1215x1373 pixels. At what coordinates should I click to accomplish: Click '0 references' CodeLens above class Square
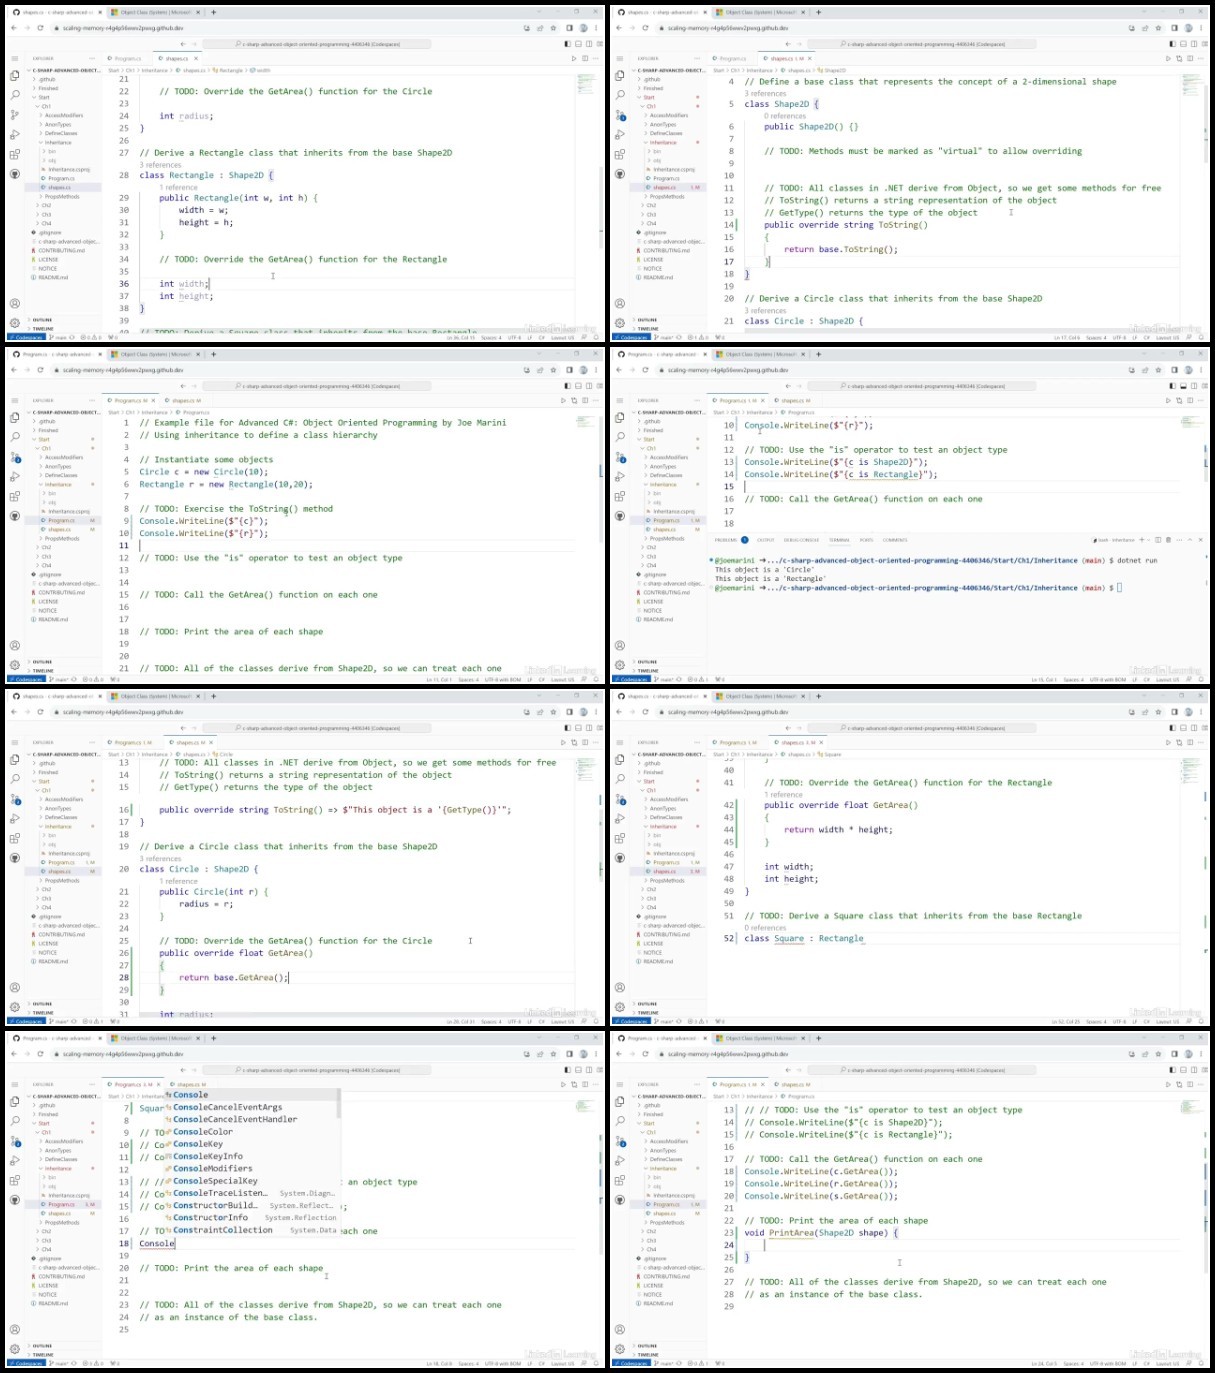coord(765,928)
